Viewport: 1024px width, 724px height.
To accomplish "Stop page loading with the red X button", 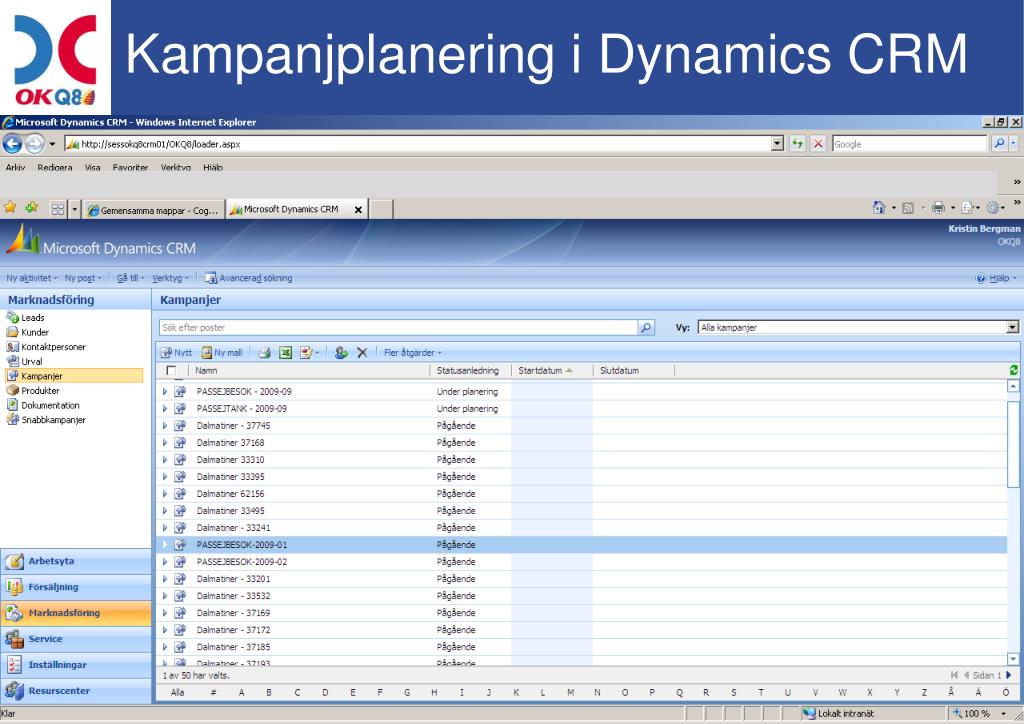I will point(818,144).
